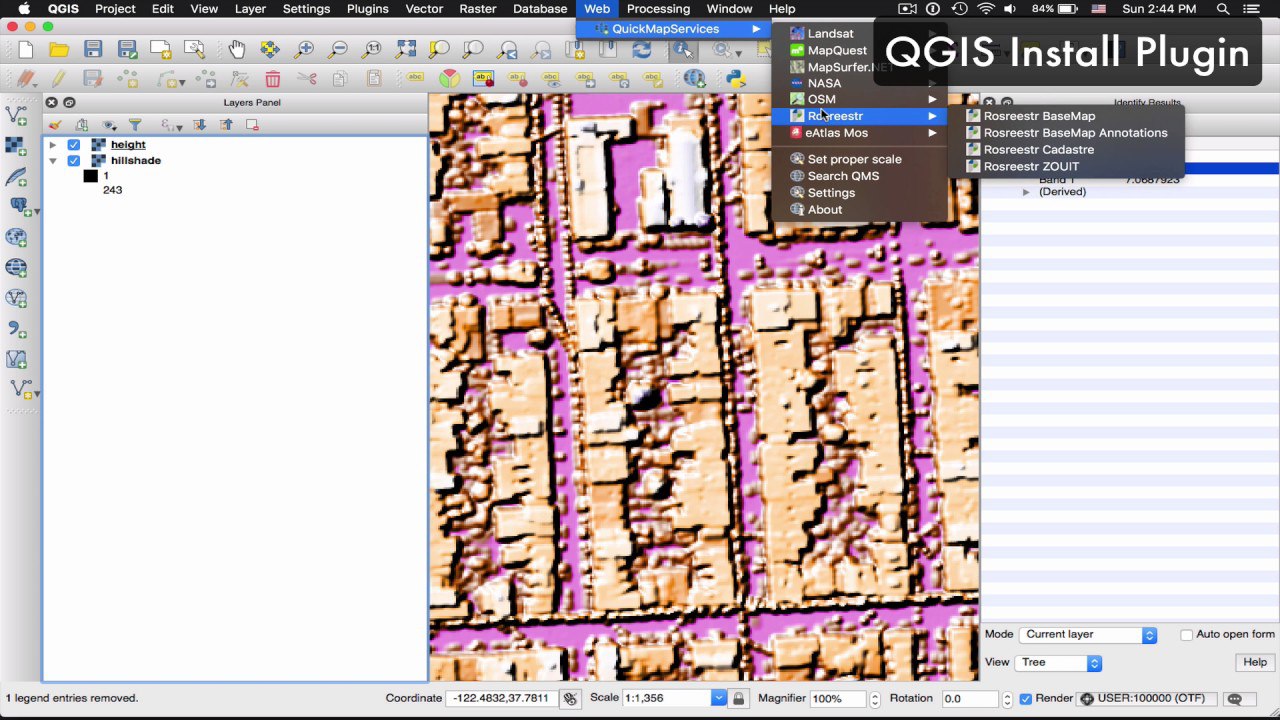Click the black color swatch for value 1
Screen dimensions: 1280x720
91,176
